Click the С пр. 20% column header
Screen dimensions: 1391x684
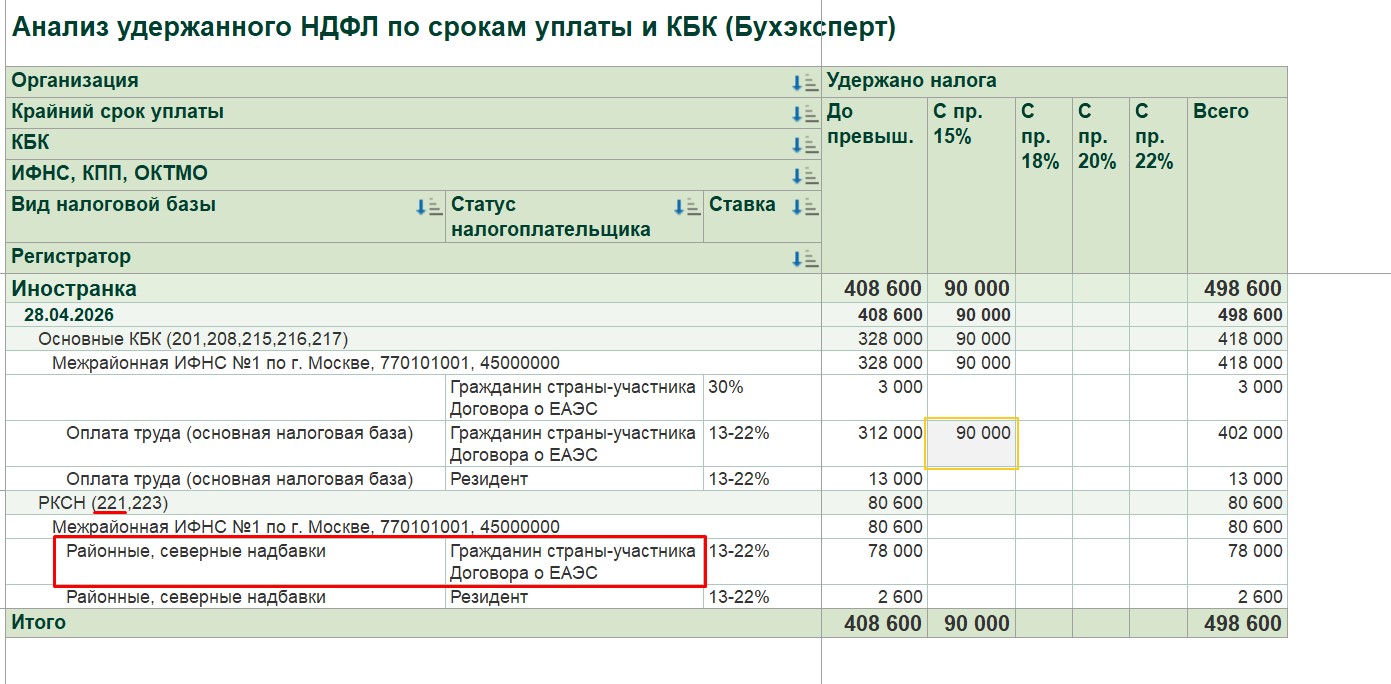click(x=1101, y=185)
